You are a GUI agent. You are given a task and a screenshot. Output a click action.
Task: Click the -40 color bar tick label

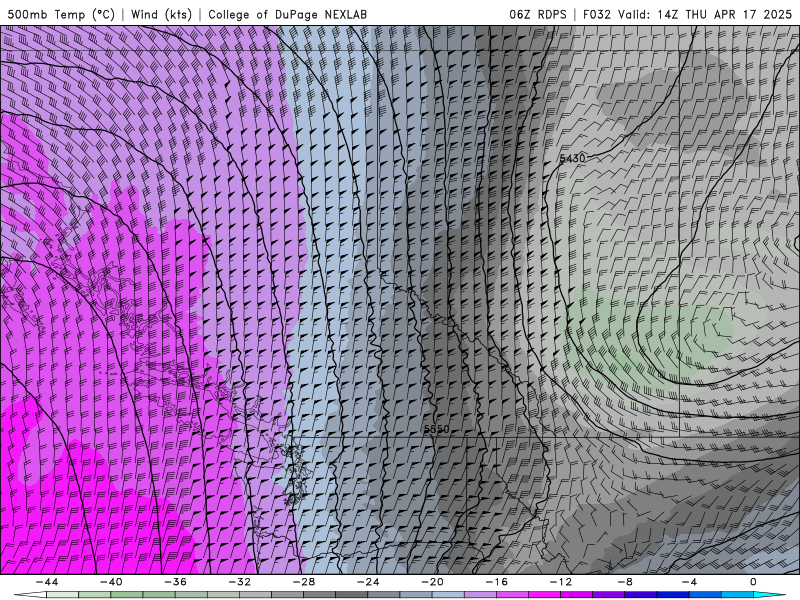[x=111, y=582]
